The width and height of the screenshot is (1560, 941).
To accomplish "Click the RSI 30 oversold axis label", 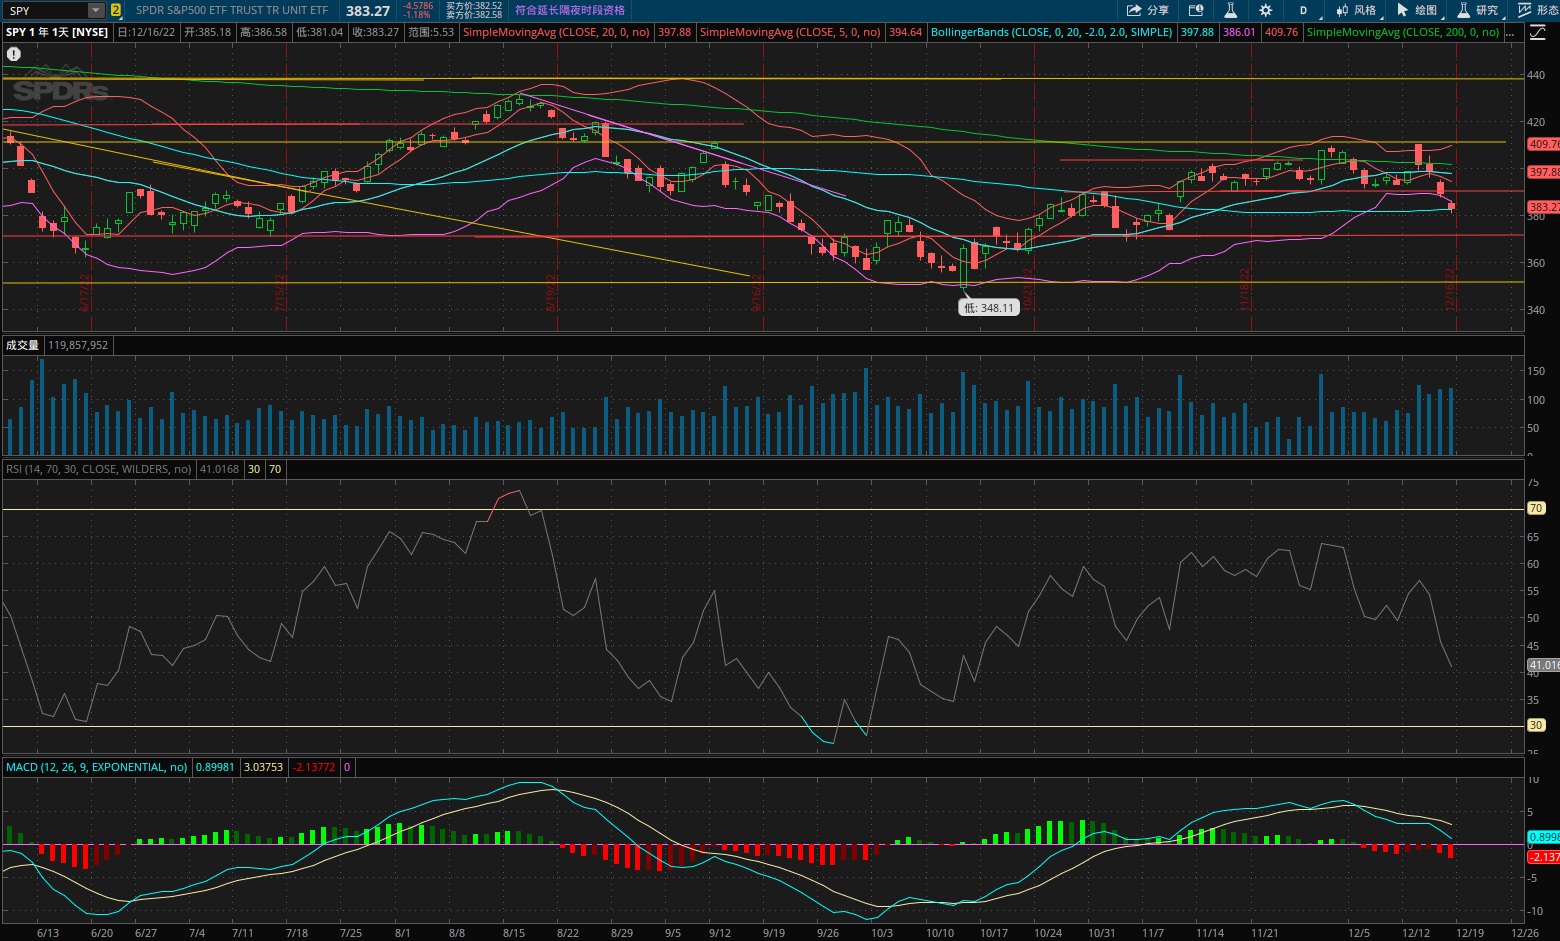I will point(1536,725).
